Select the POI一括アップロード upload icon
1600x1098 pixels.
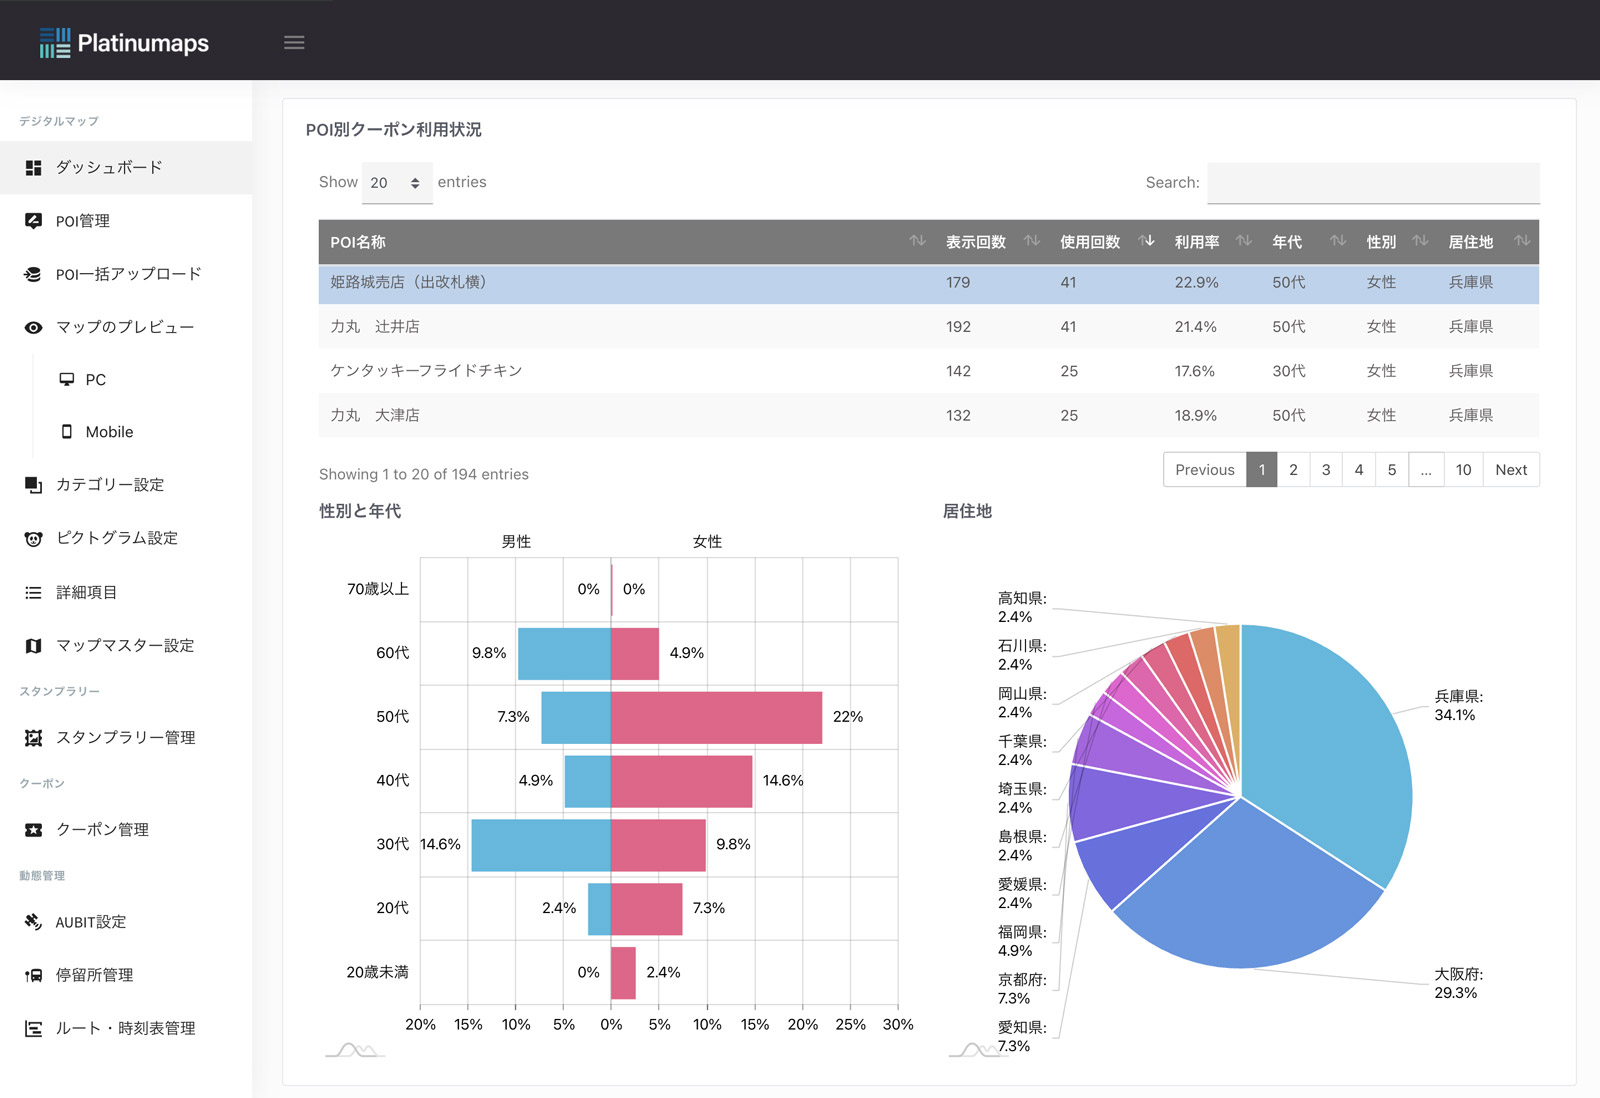click(31, 273)
